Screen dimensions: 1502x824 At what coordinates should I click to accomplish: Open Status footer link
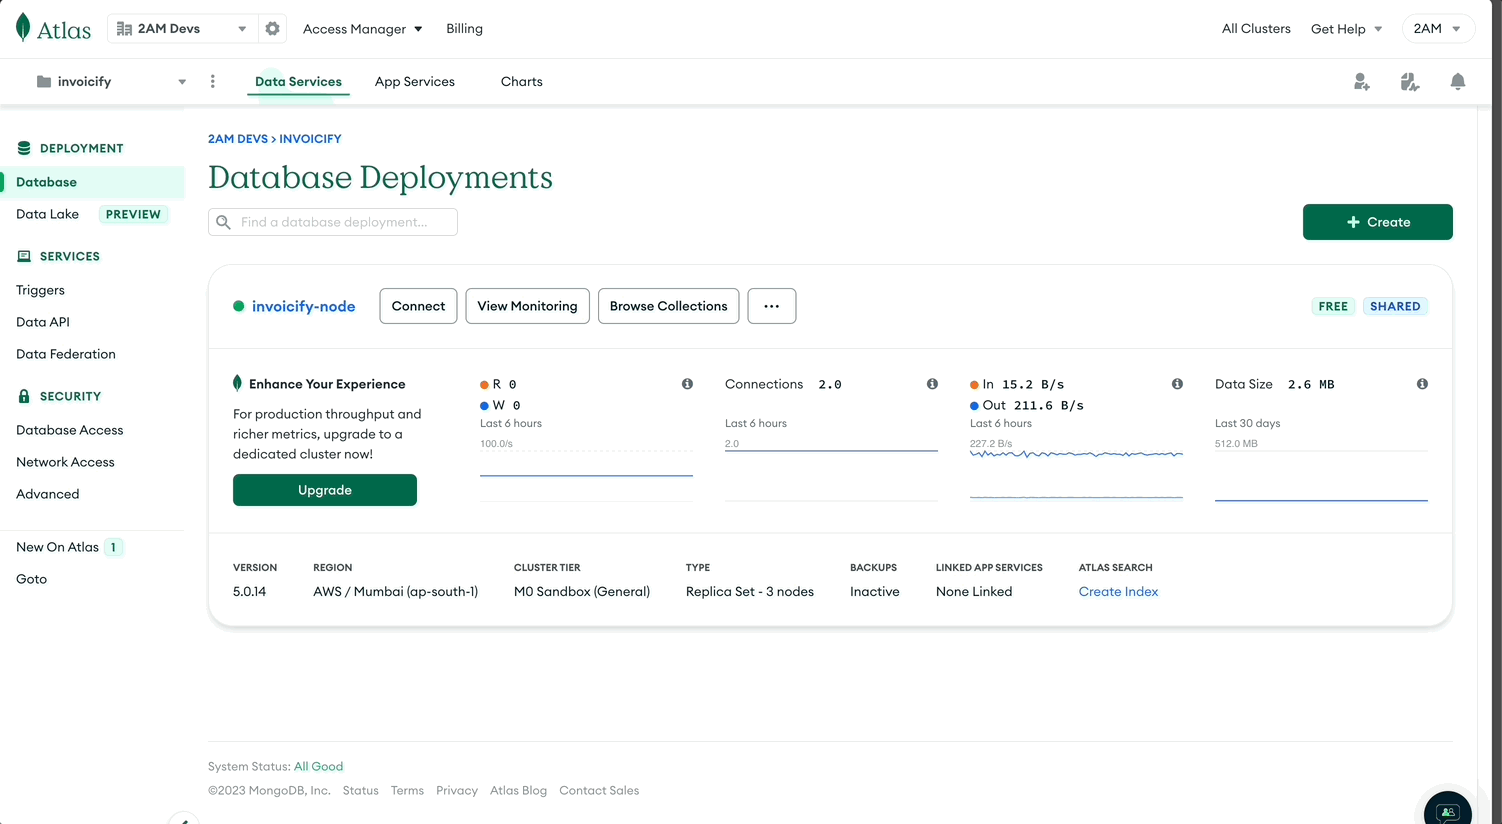(x=360, y=791)
